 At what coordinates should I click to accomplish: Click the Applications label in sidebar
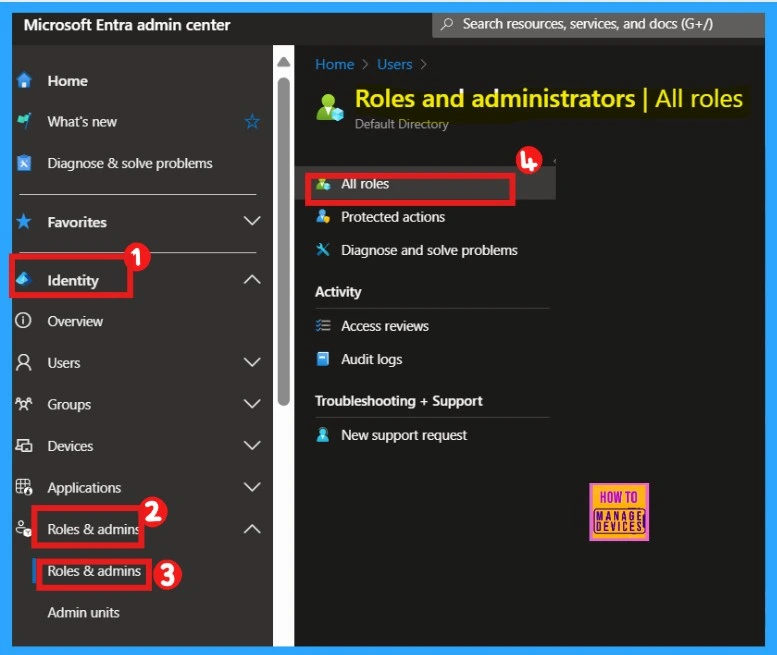tap(84, 488)
